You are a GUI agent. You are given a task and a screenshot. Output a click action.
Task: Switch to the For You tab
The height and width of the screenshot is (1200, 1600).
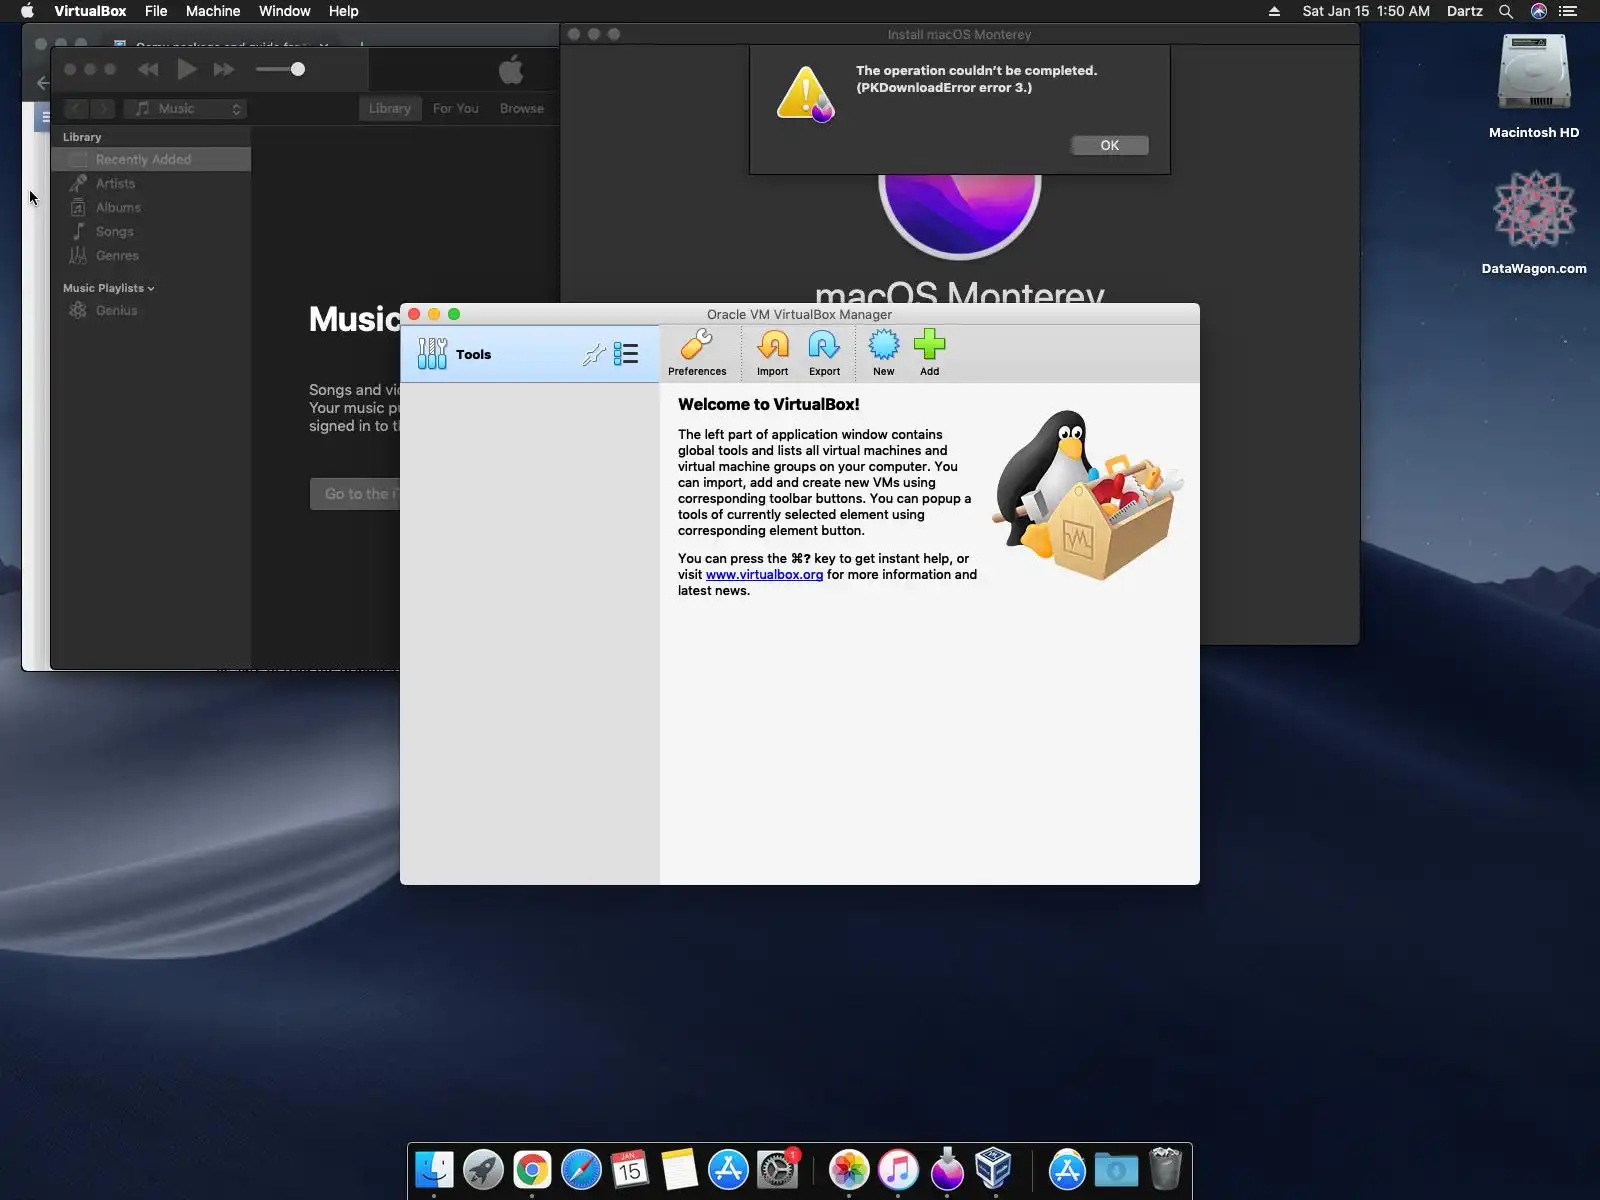pos(455,108)
